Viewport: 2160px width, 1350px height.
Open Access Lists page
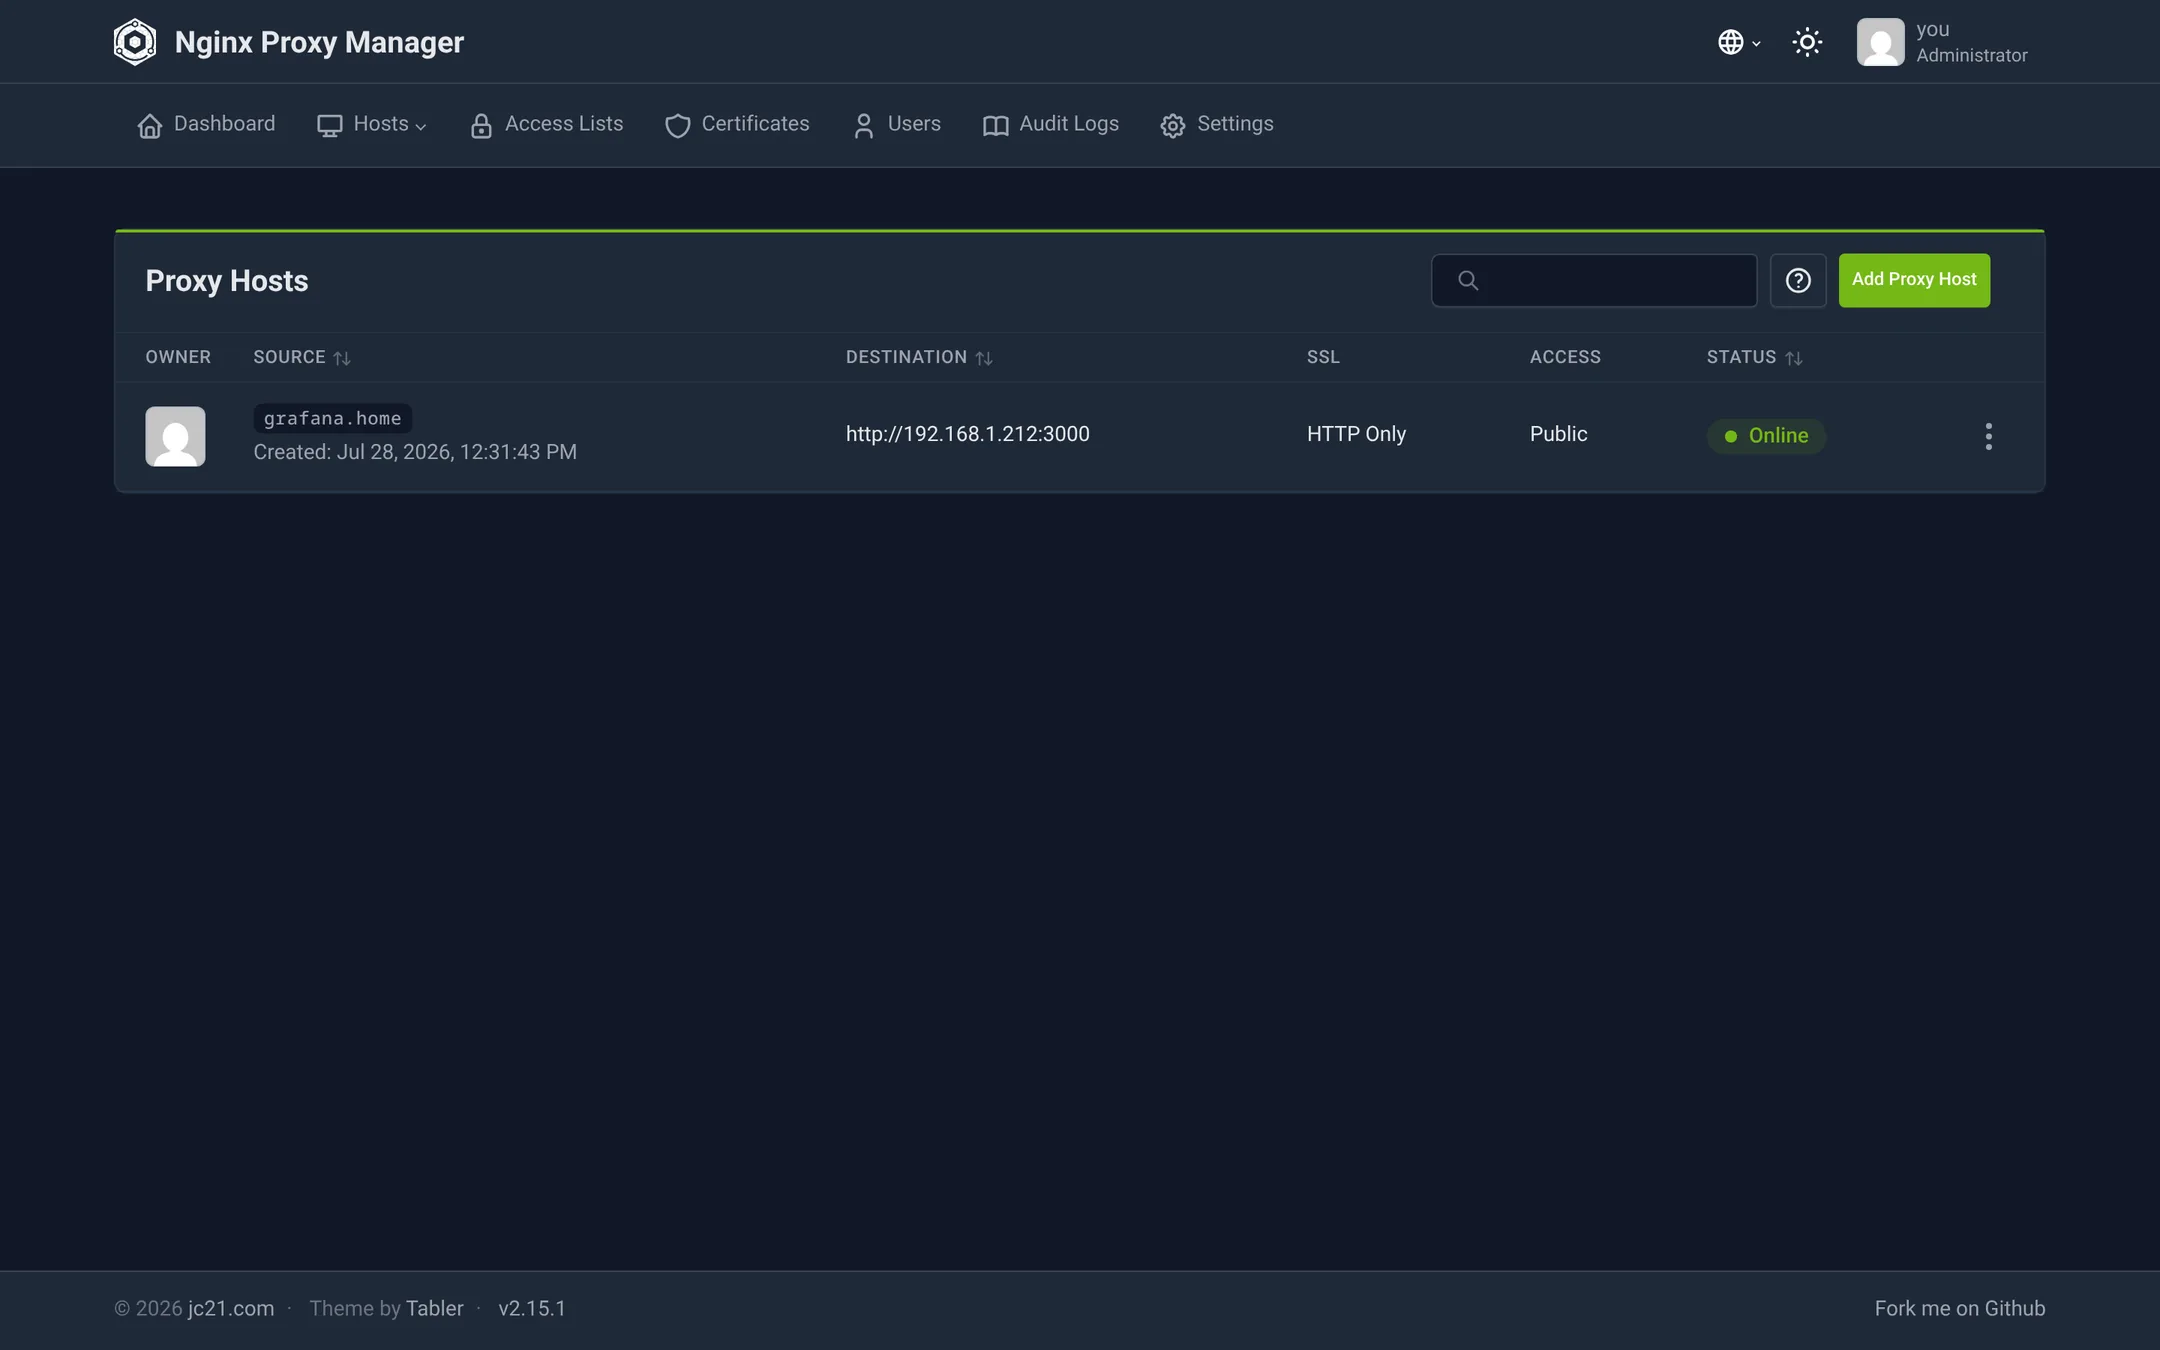tap(546, 124)
